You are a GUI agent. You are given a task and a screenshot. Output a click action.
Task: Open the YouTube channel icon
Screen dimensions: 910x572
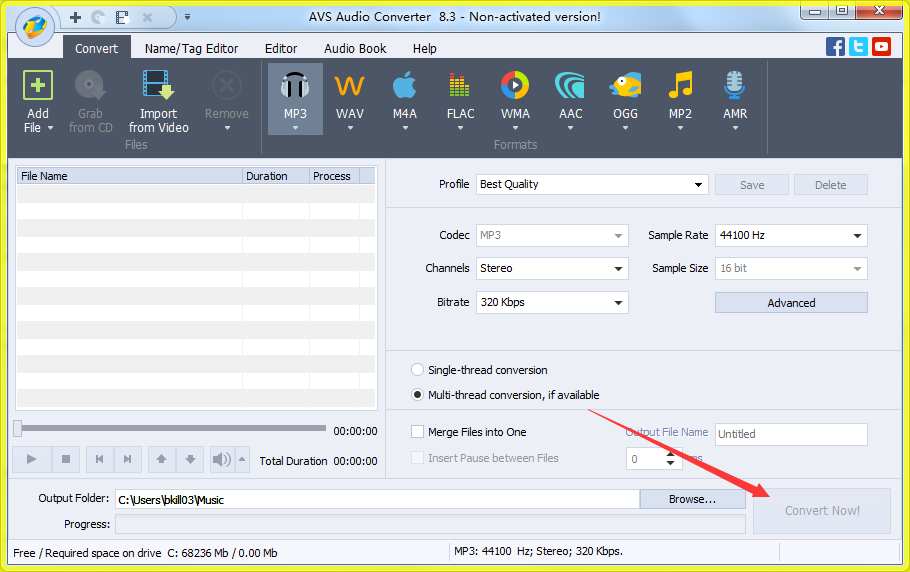pos(881,46)
